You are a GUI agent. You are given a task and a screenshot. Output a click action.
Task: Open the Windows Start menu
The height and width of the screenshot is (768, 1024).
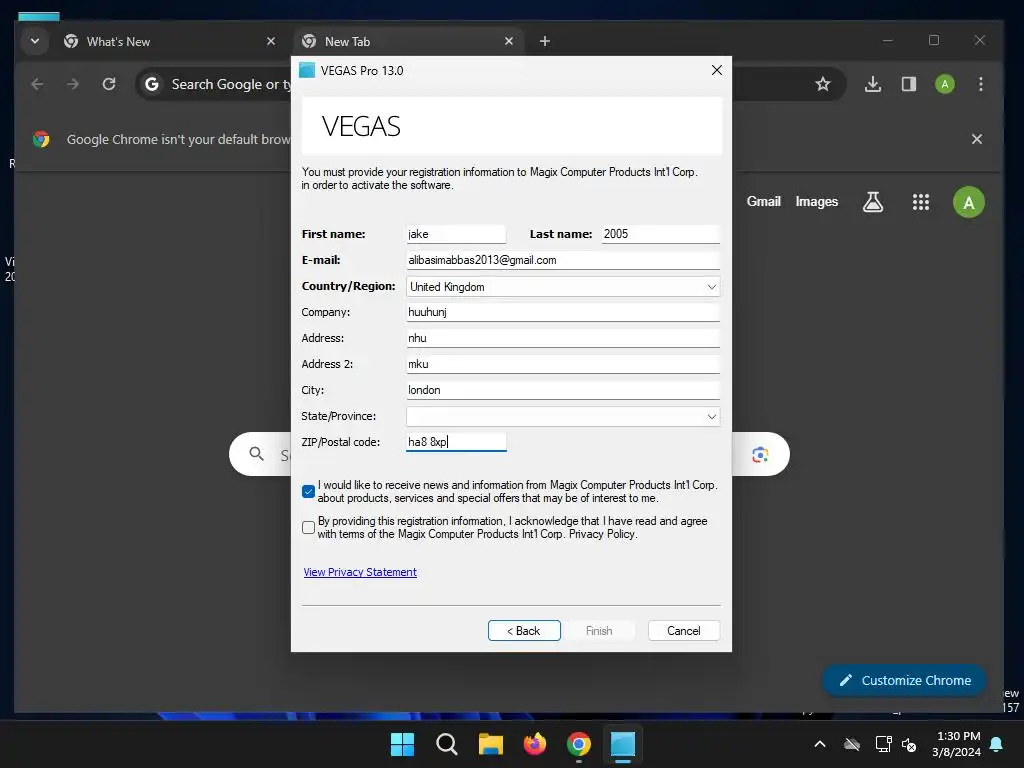(x=402, y=744)
